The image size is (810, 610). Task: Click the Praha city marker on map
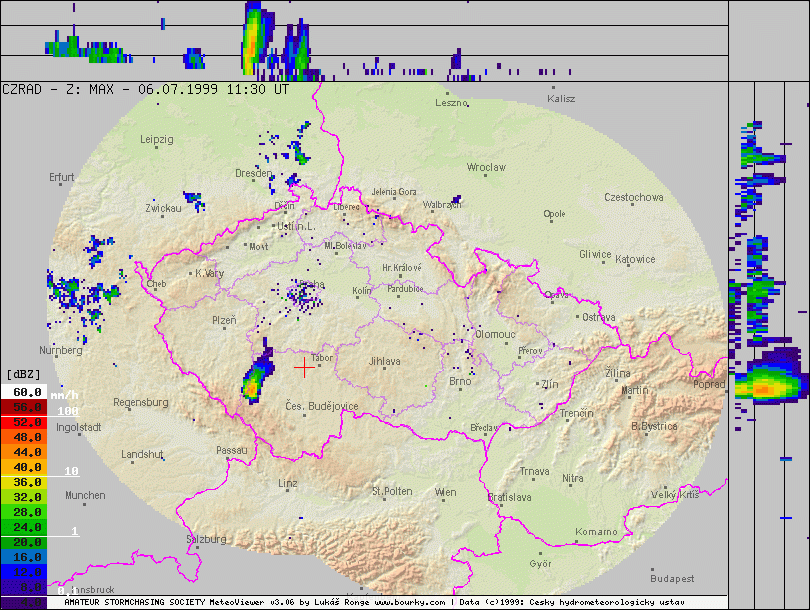tap(304, 292)
